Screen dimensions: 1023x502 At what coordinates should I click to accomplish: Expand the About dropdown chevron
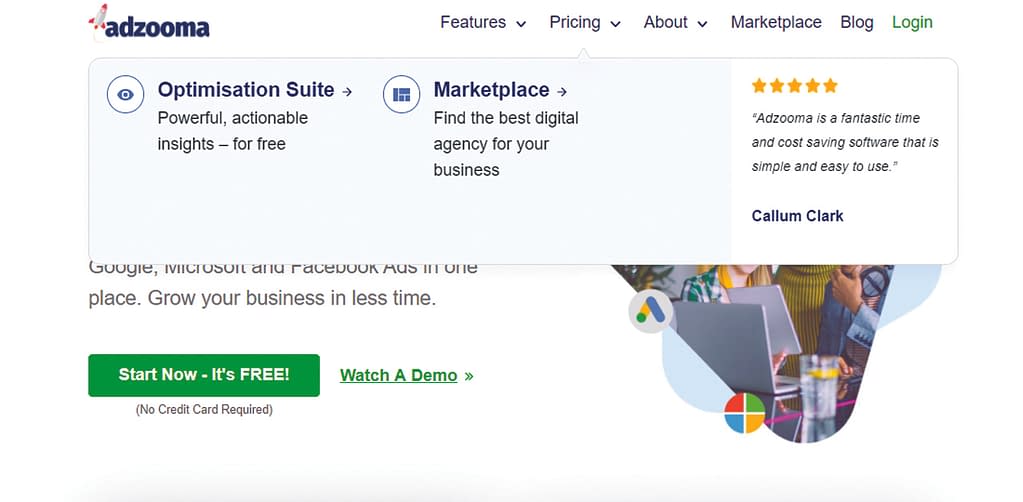click(702, 24)
